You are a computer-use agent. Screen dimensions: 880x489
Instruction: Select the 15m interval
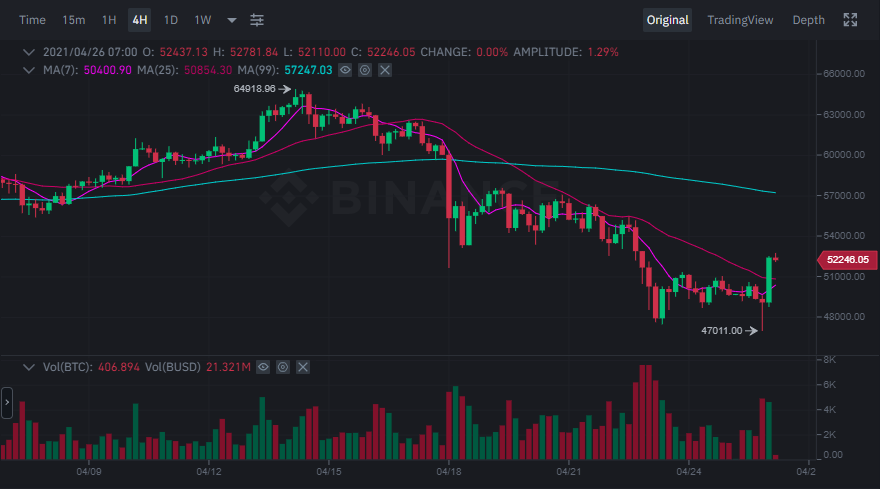click(73, 20)
